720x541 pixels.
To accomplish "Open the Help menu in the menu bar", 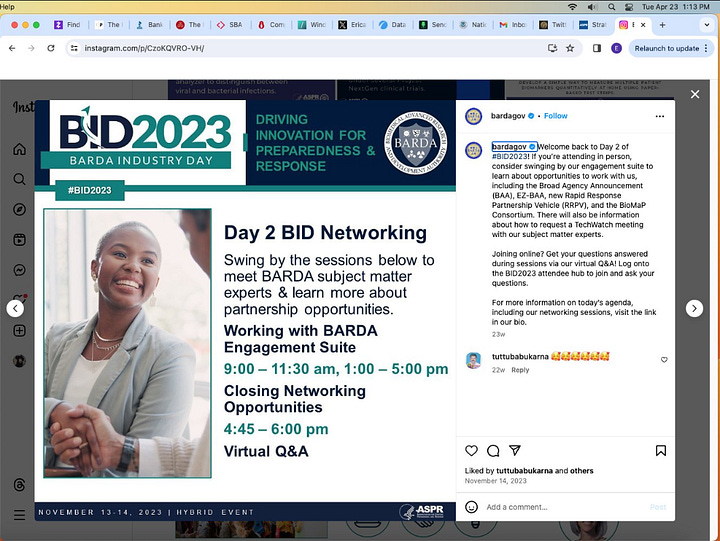I will (x=7, y=6).
